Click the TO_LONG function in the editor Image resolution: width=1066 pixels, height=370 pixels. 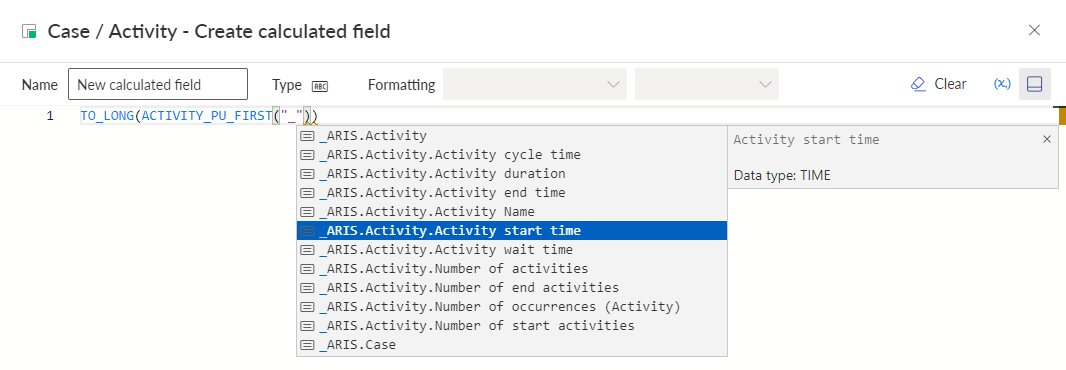tap(107, 116)
